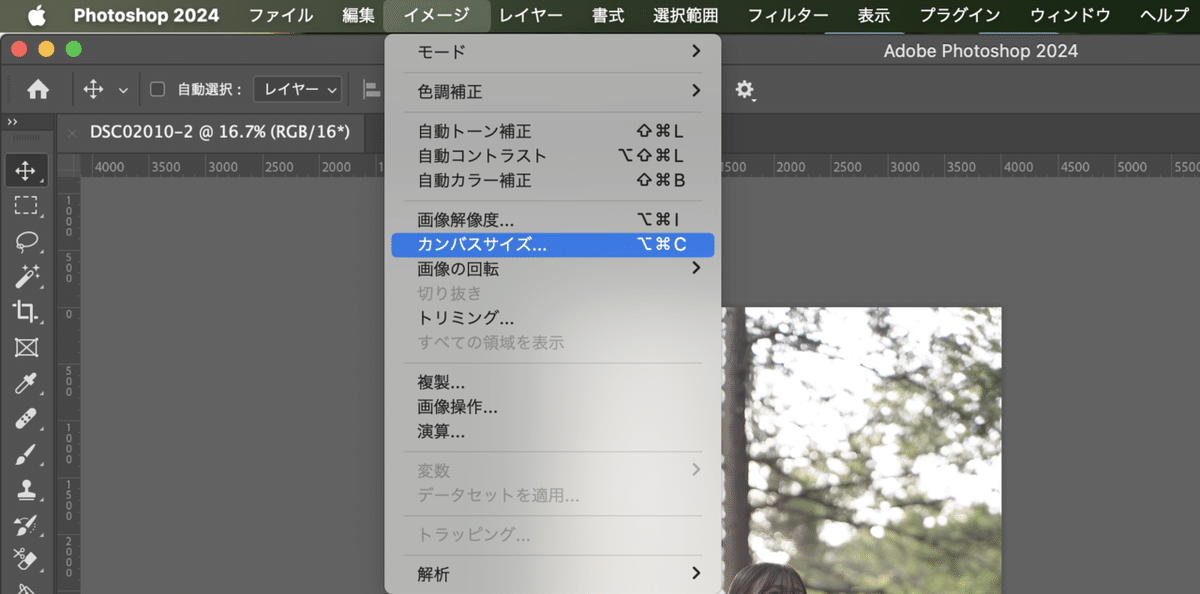1200x594 pixels.
Task: Choose 画像操作... from the menu
Action: pyautogui.click(x=552, y=407)
